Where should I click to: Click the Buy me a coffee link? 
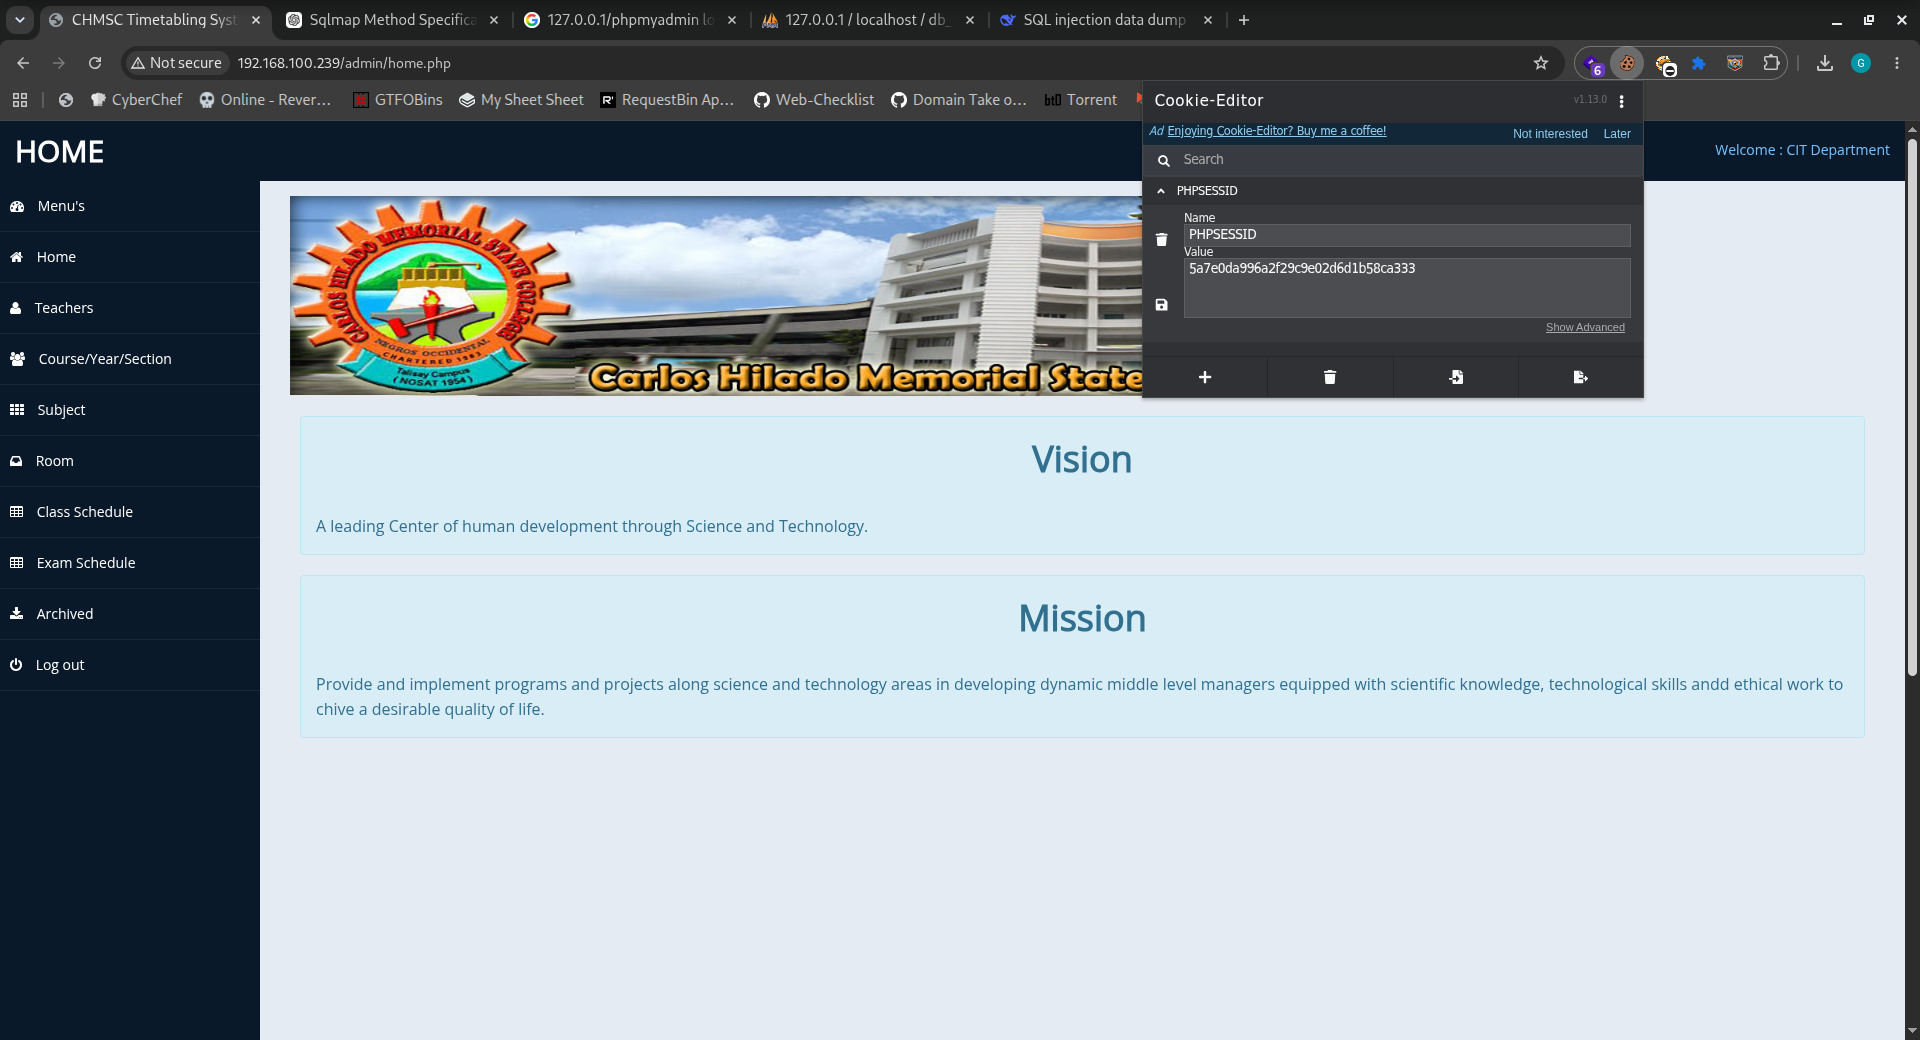[1276, 131]
